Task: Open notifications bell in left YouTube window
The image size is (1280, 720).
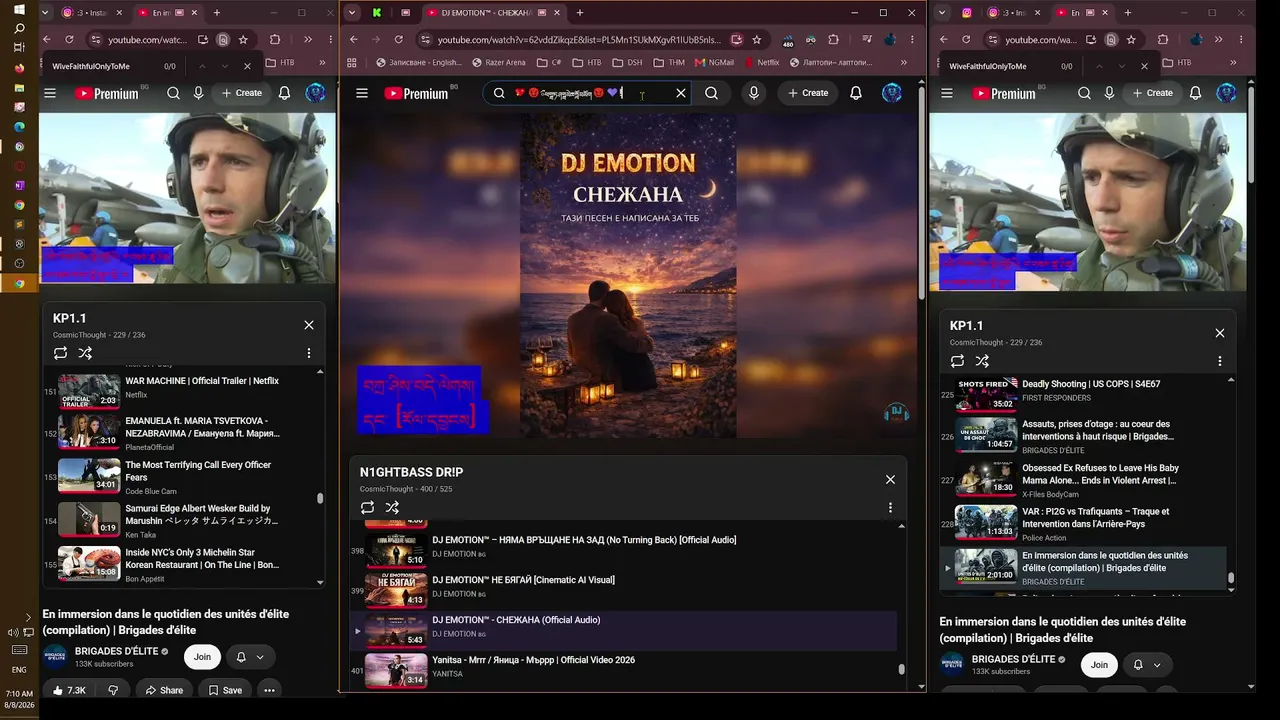Action: (x=285, y=93)
